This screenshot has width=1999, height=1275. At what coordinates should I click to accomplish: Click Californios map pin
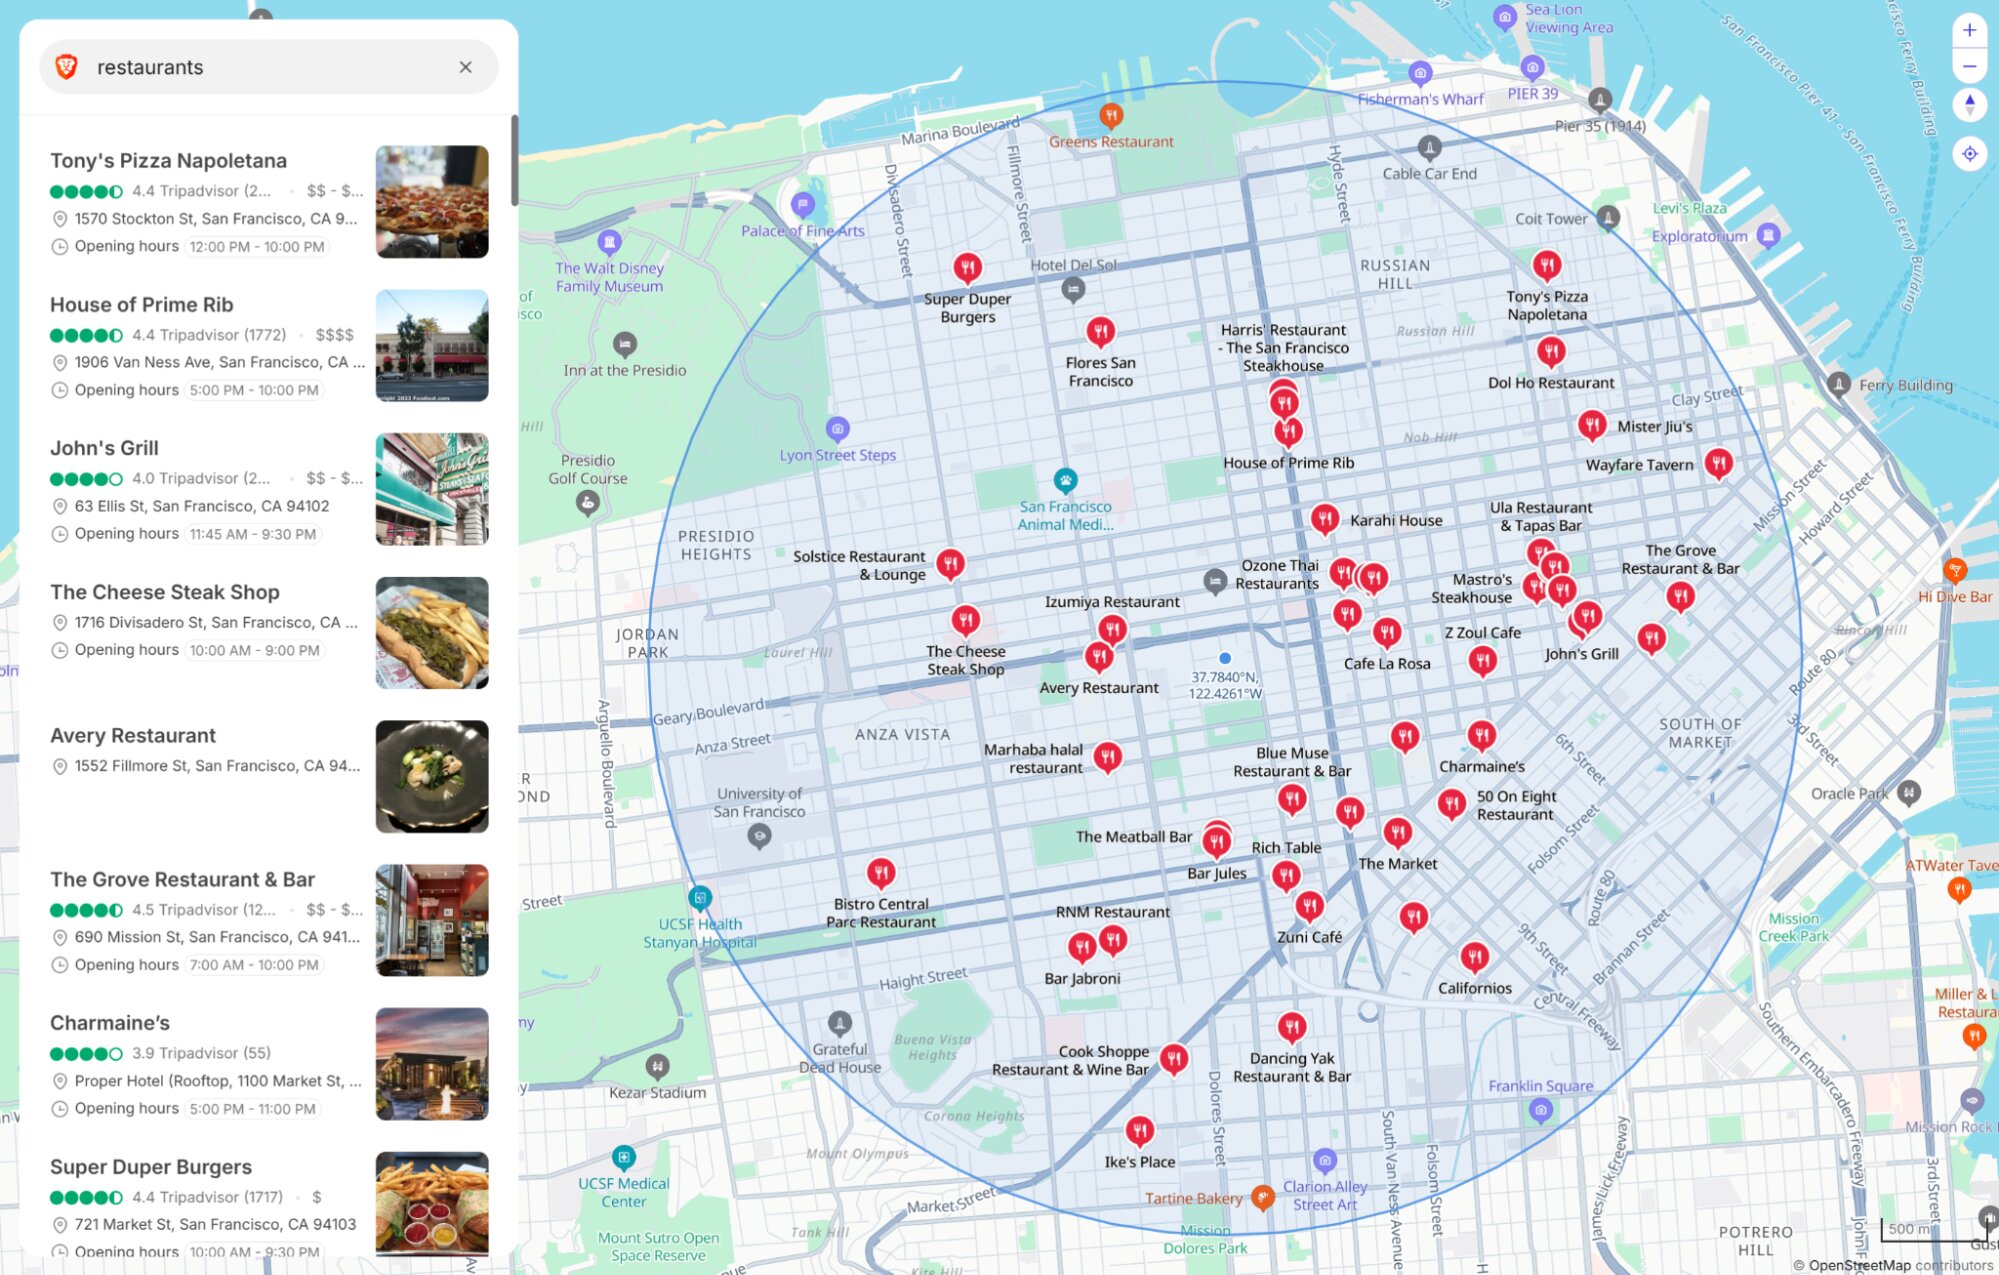point(1475,959)
